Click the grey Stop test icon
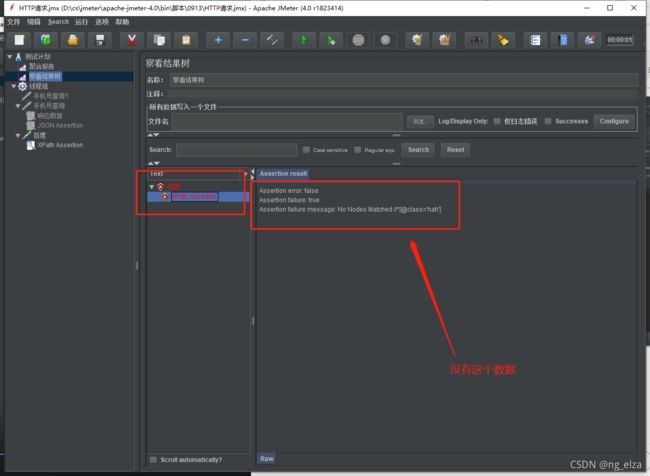The image size is (650, 476). tap(358, 40)
